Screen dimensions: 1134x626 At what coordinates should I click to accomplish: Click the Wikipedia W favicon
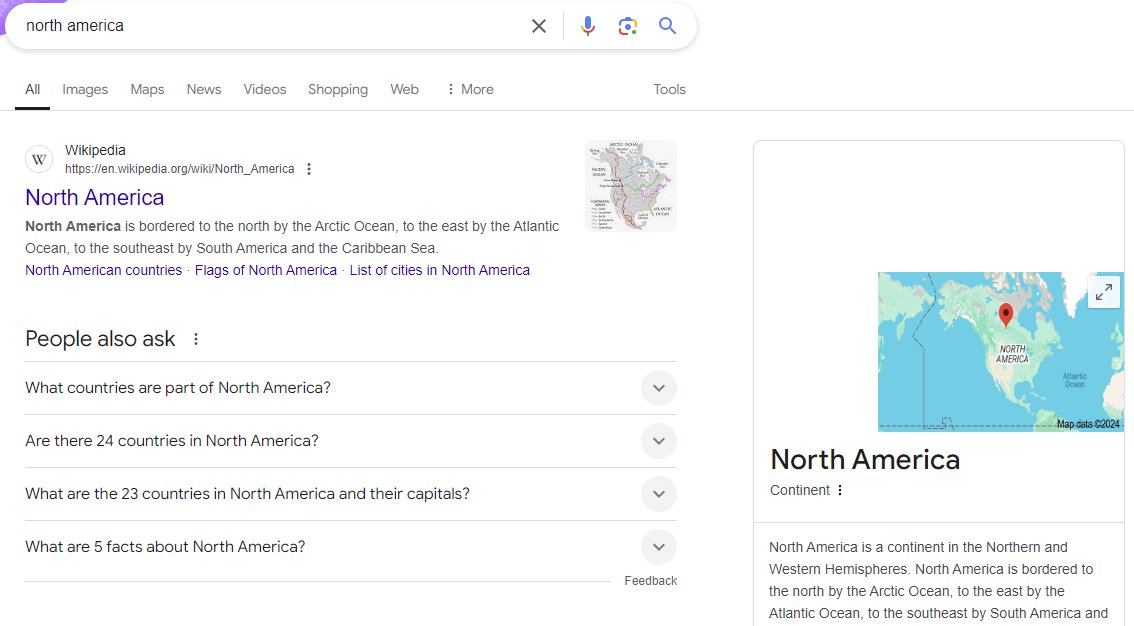click(x=39, y=159)
